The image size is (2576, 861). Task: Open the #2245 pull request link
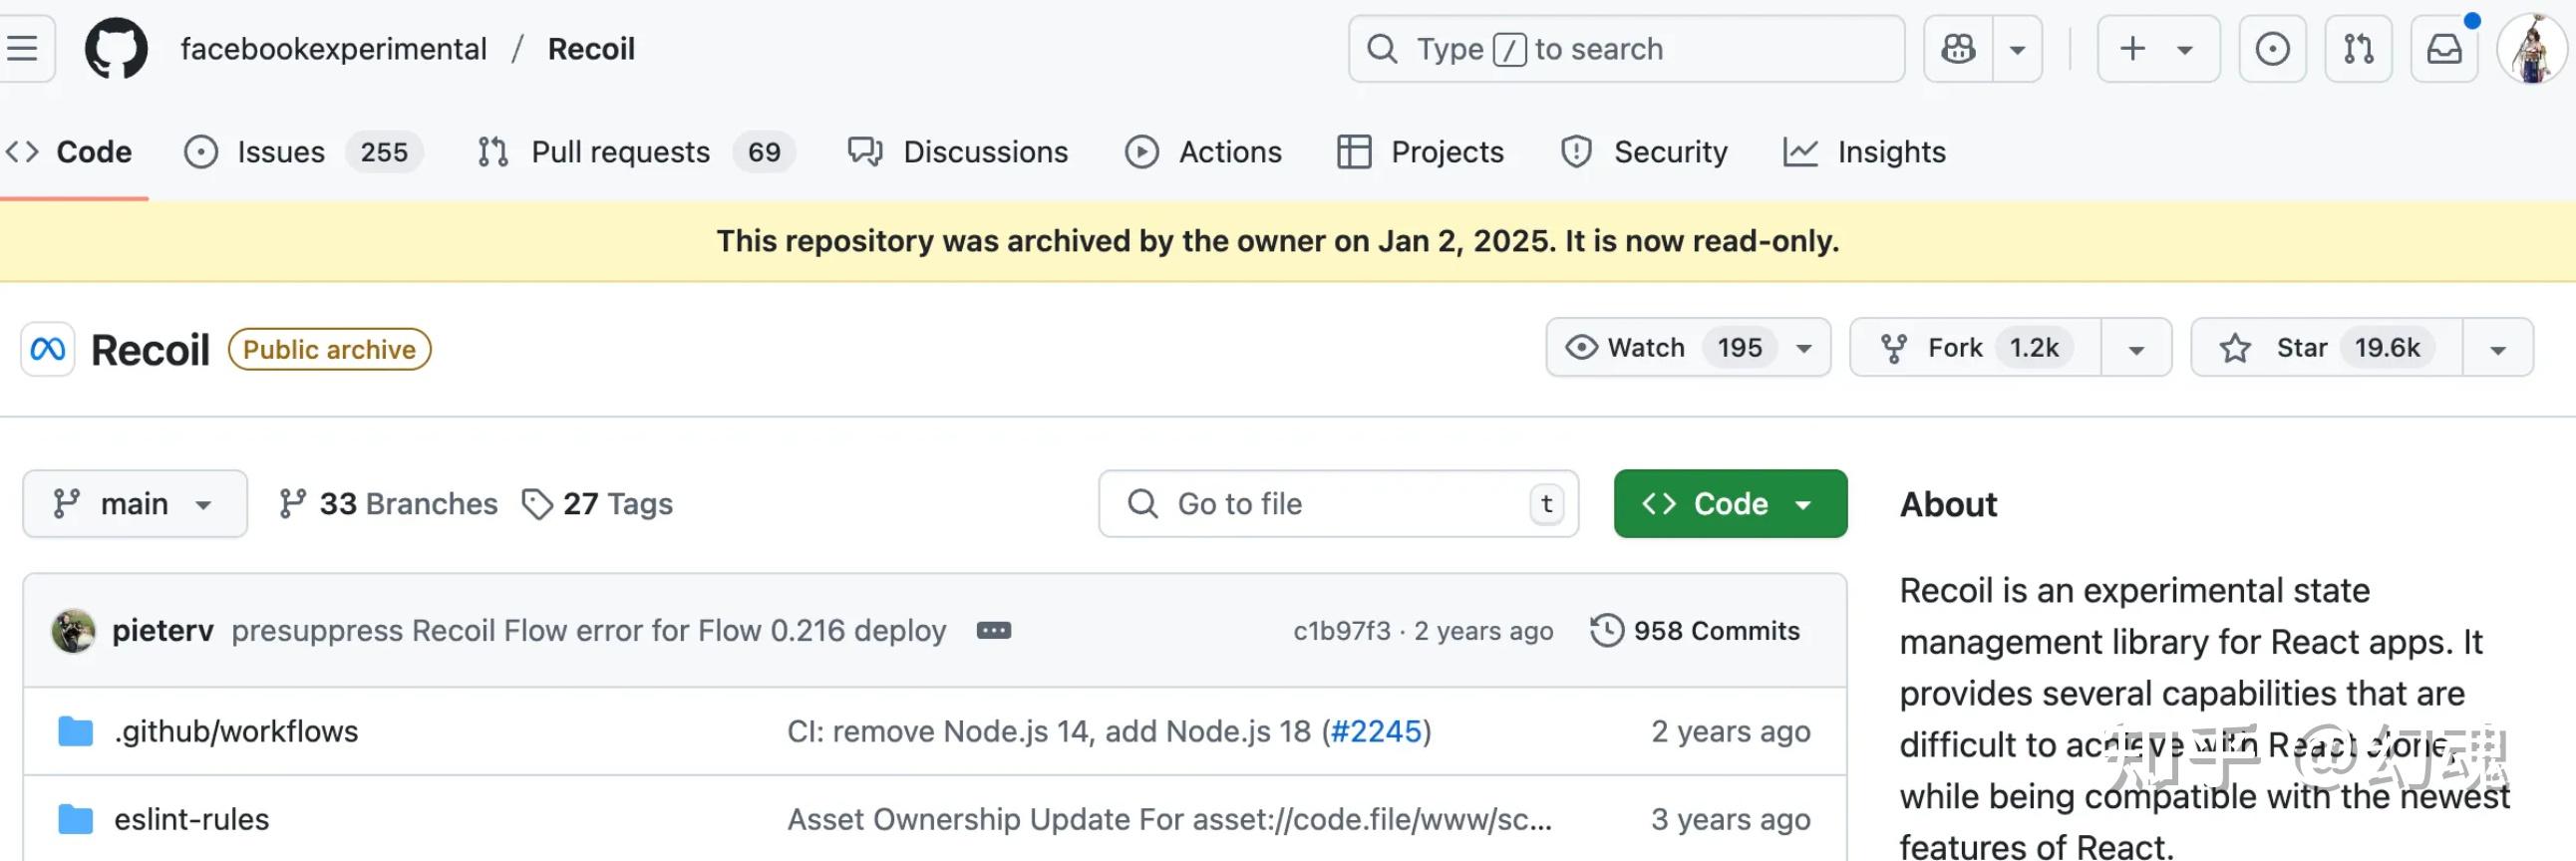tap(1375, 731)
